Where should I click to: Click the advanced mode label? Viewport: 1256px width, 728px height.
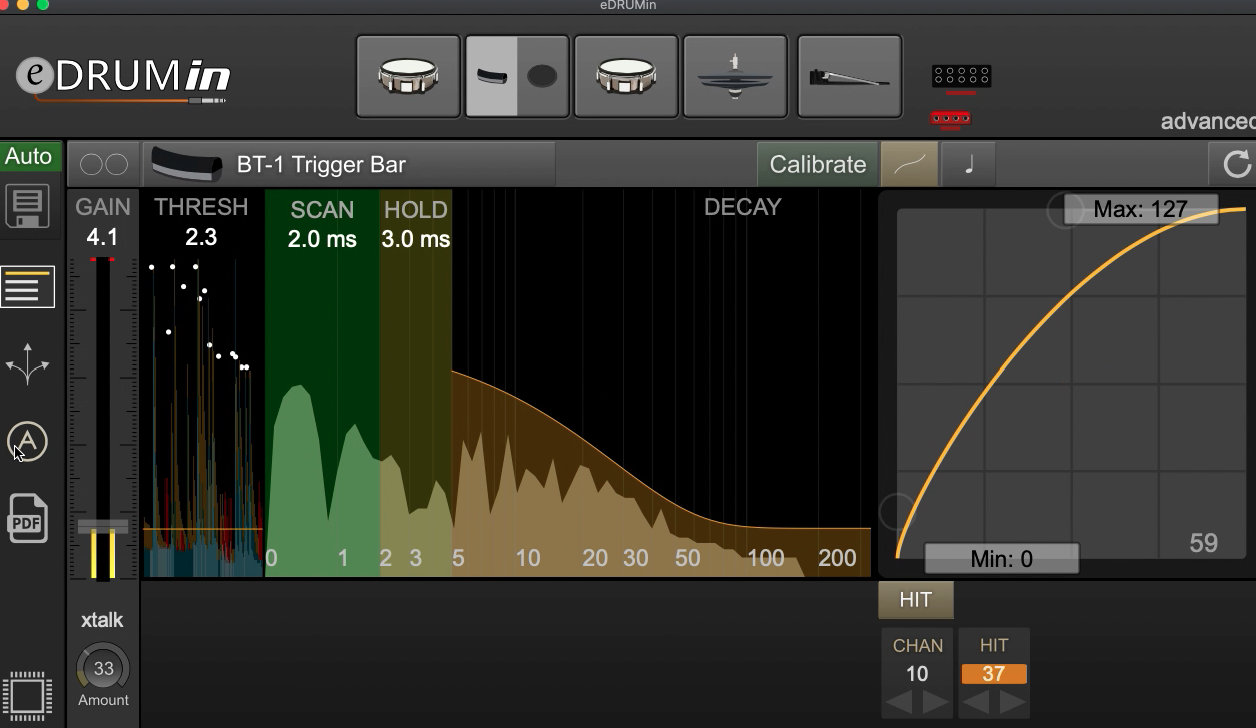pyautogui.click(x=1207, y=122)
